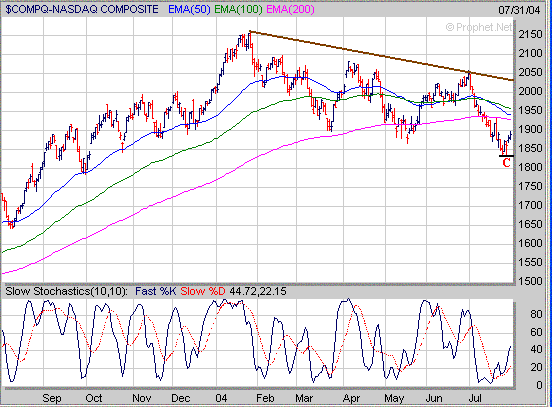Click the 40 stochastics axis value
Image resolution: width=552 pixels, height=407 pixels.
pyautogui.click(x=536, y=350)
